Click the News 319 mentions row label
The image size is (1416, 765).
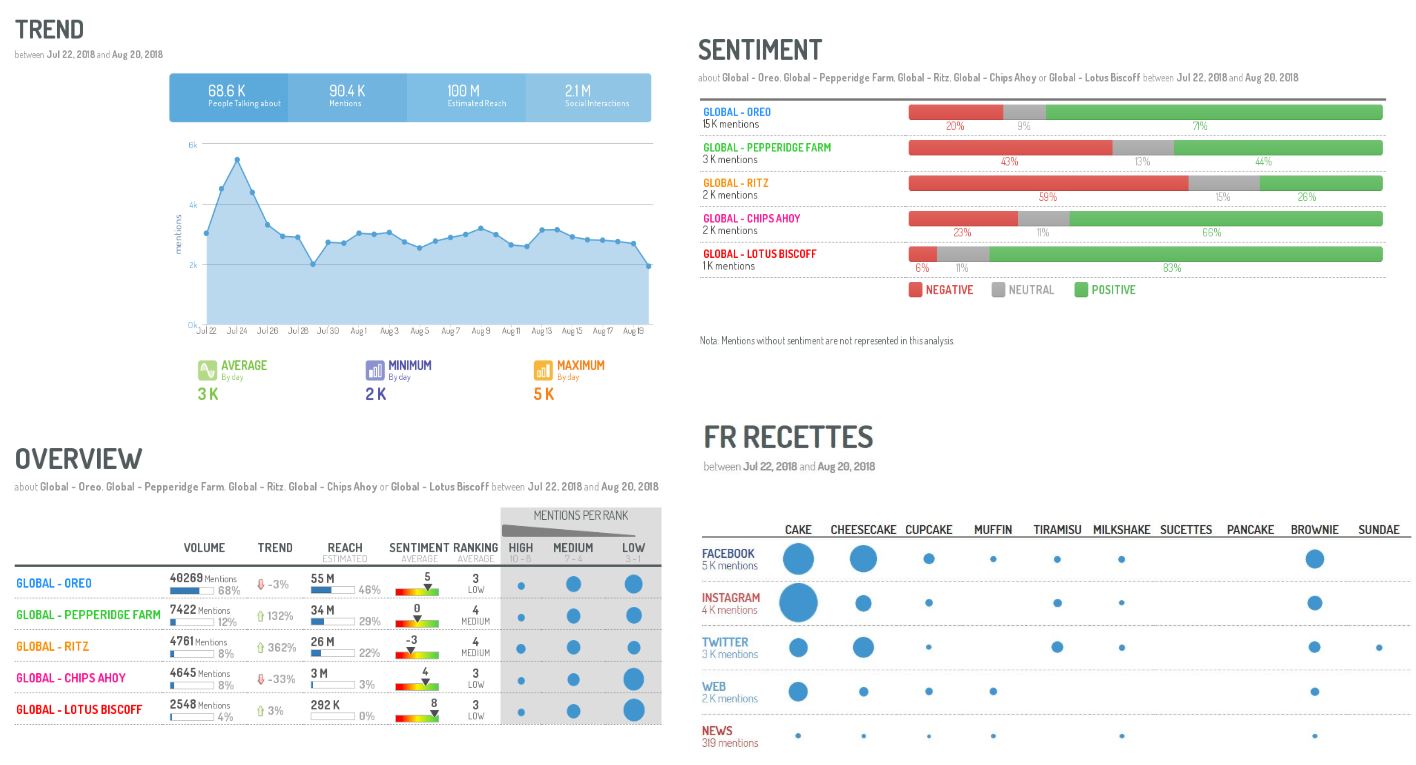pyautogui.click(x=730, y=737)
